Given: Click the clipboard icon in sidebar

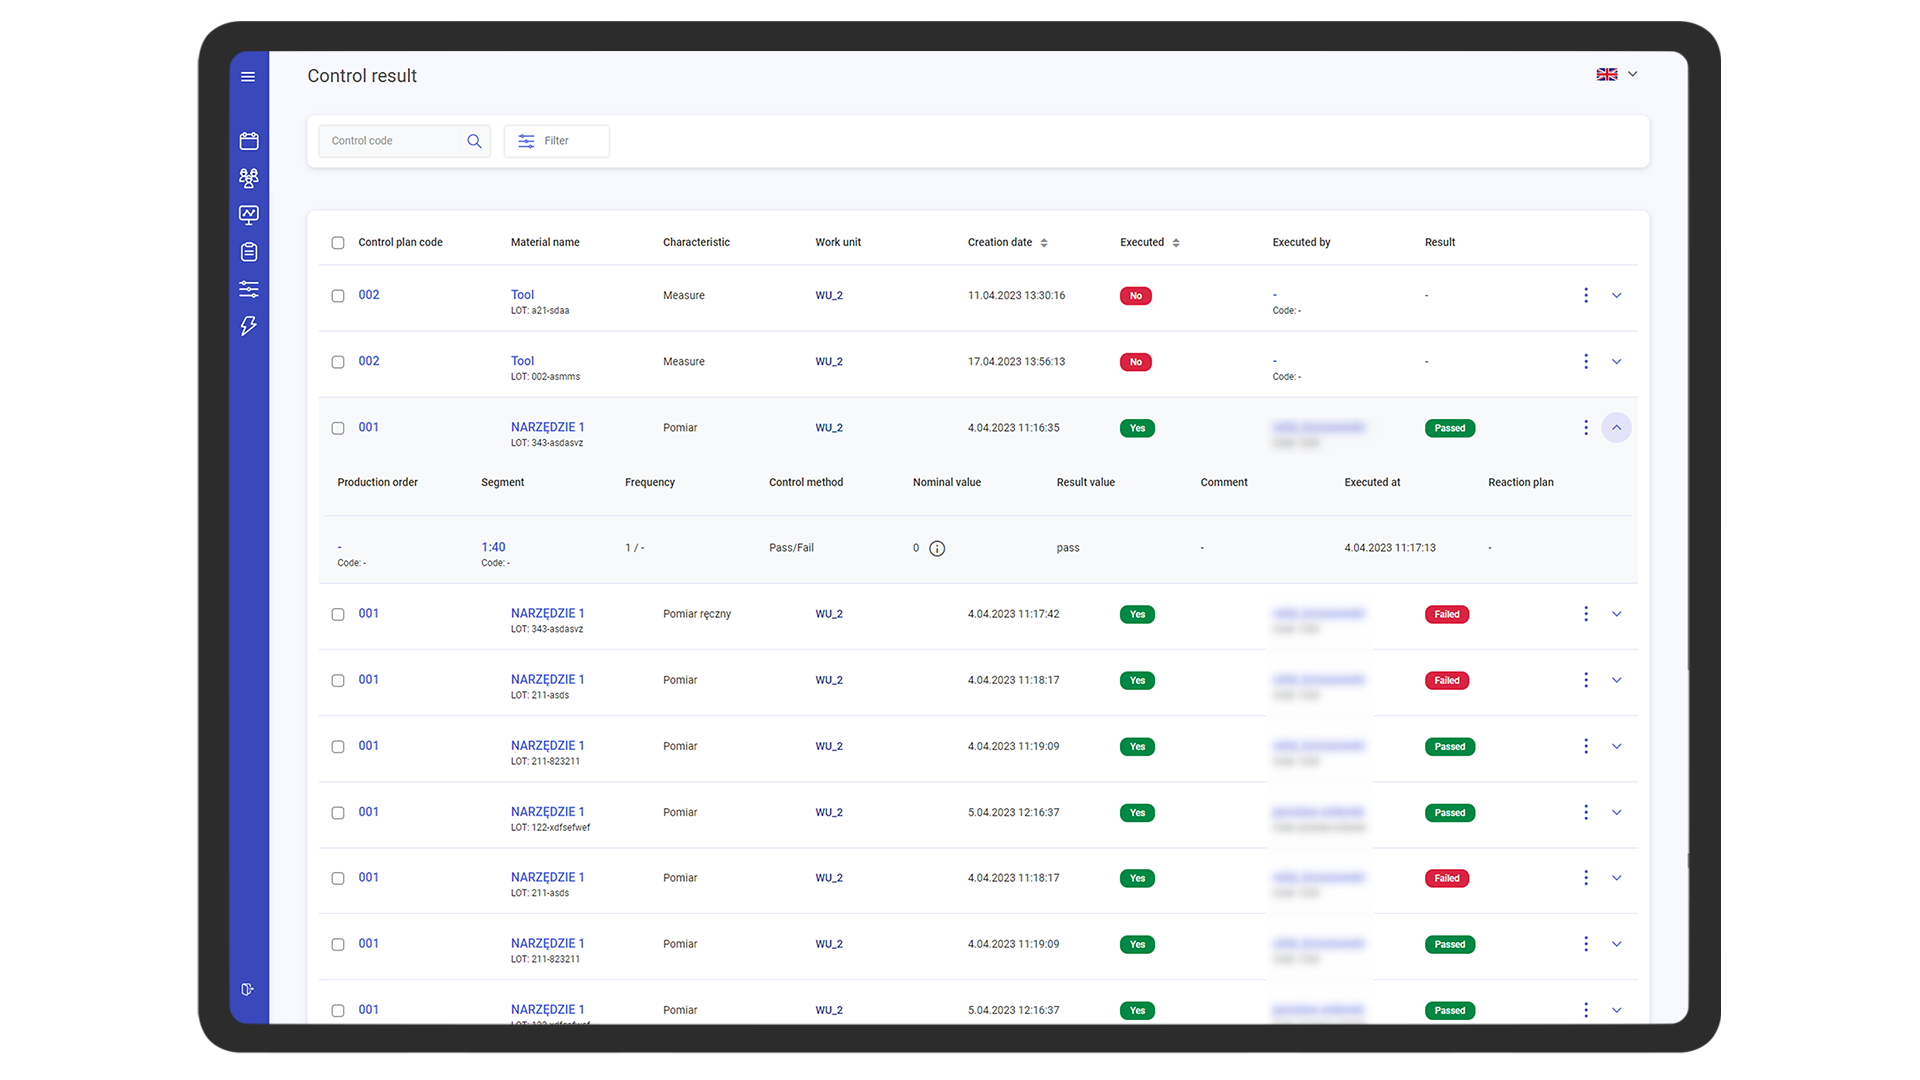Looking at the screenshot, I should [249, 252].
